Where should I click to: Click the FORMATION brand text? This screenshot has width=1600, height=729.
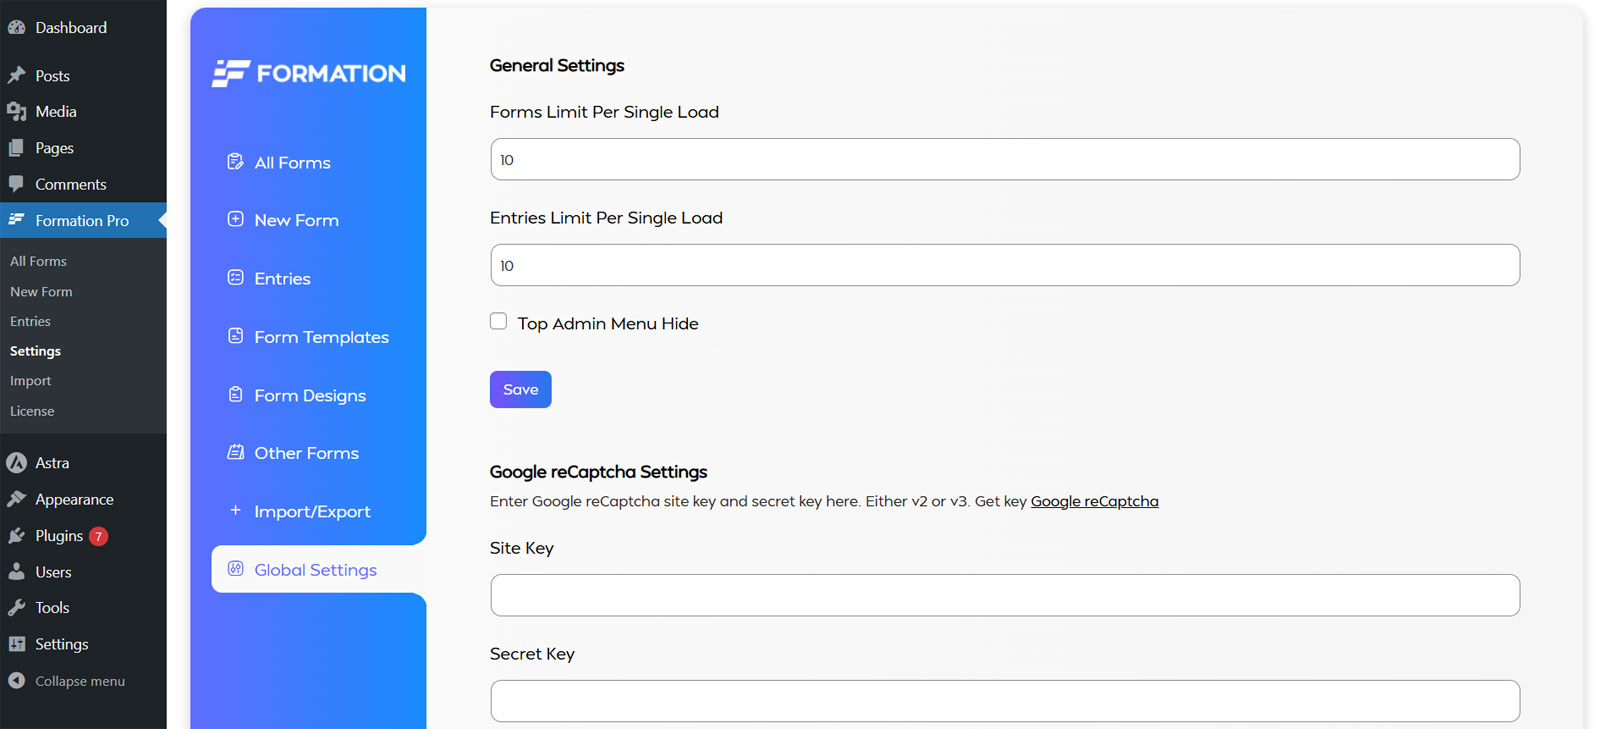coord(331,73)
